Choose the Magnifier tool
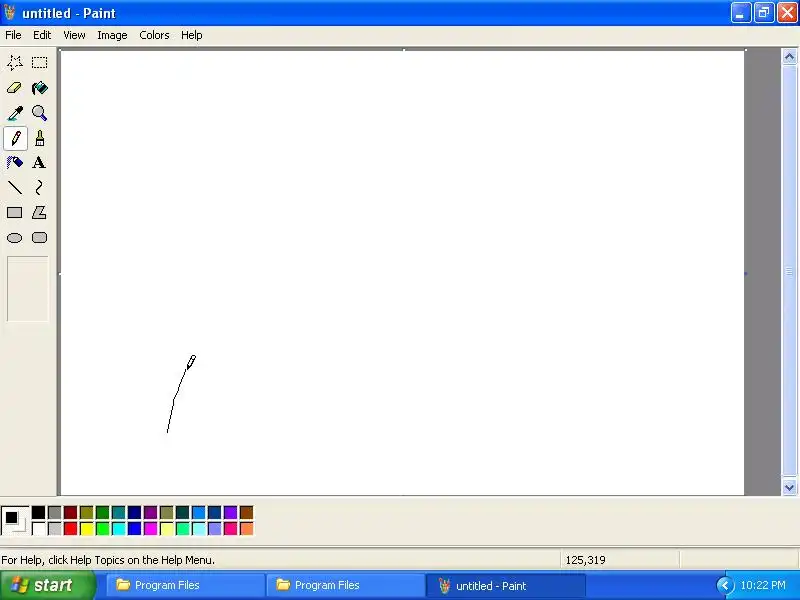Viewport: 800px width, 600px height. (39, 113)
